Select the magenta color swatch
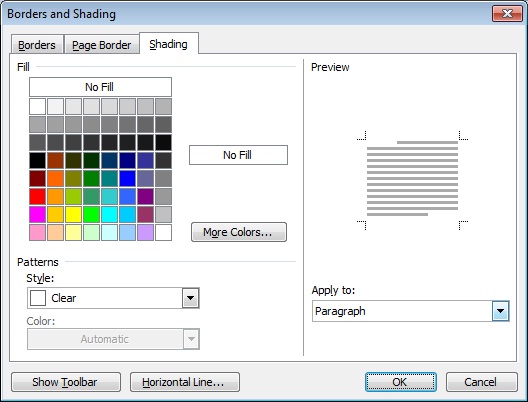This screenshot has height=402, width=528. click(37, 215)
